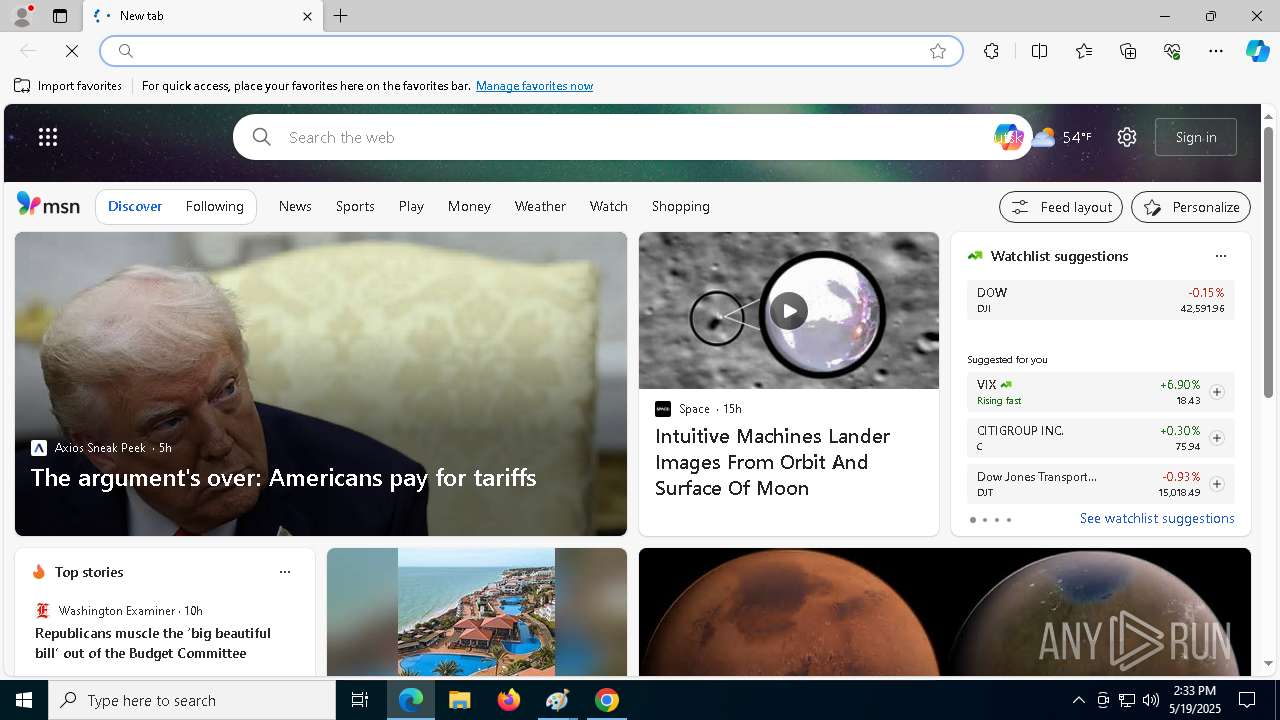This screenshot has width=1280, height=720.
Task: Open Watchlist suggestions options menu
Action: [x=1220, y=256]
